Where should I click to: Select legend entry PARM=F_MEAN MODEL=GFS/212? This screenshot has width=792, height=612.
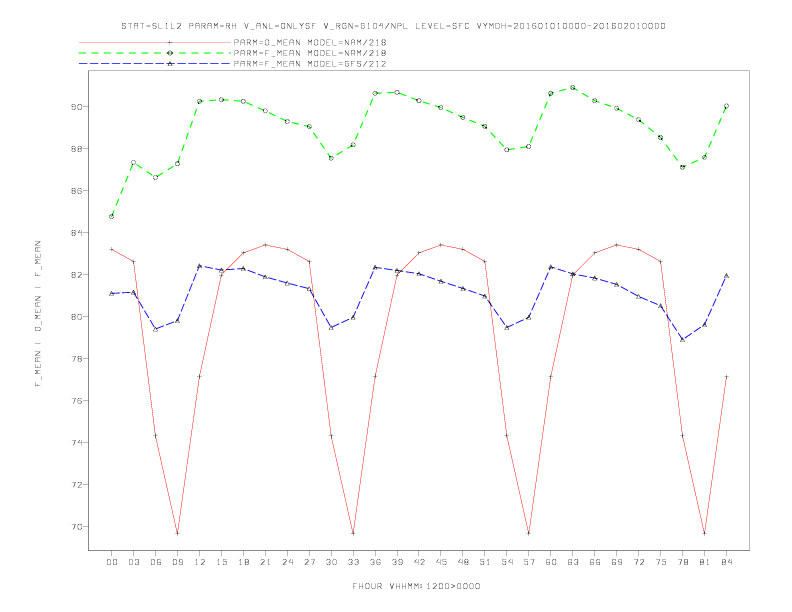[x=310, y=64]
